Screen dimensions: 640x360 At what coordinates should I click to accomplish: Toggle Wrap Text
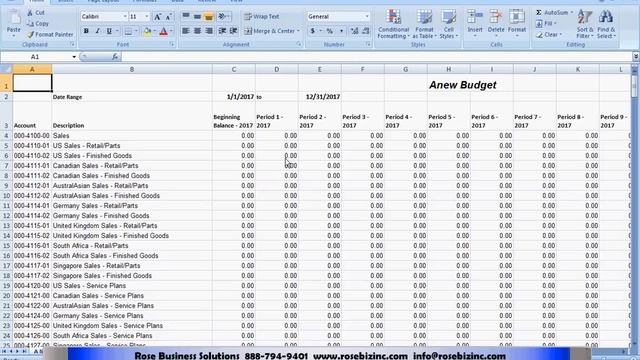click(262, 17)
